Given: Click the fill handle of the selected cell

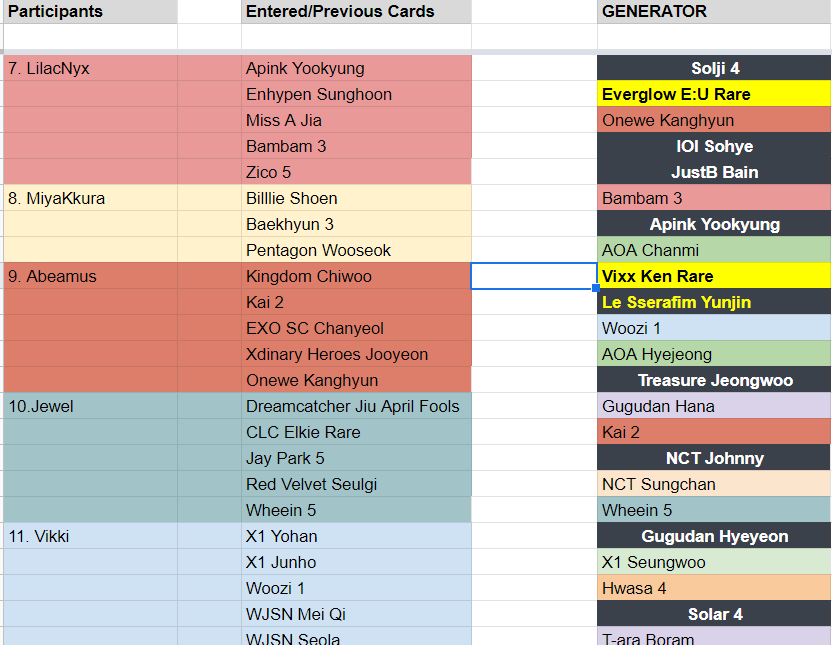Looking at the screenshot, I should (596, 288).
